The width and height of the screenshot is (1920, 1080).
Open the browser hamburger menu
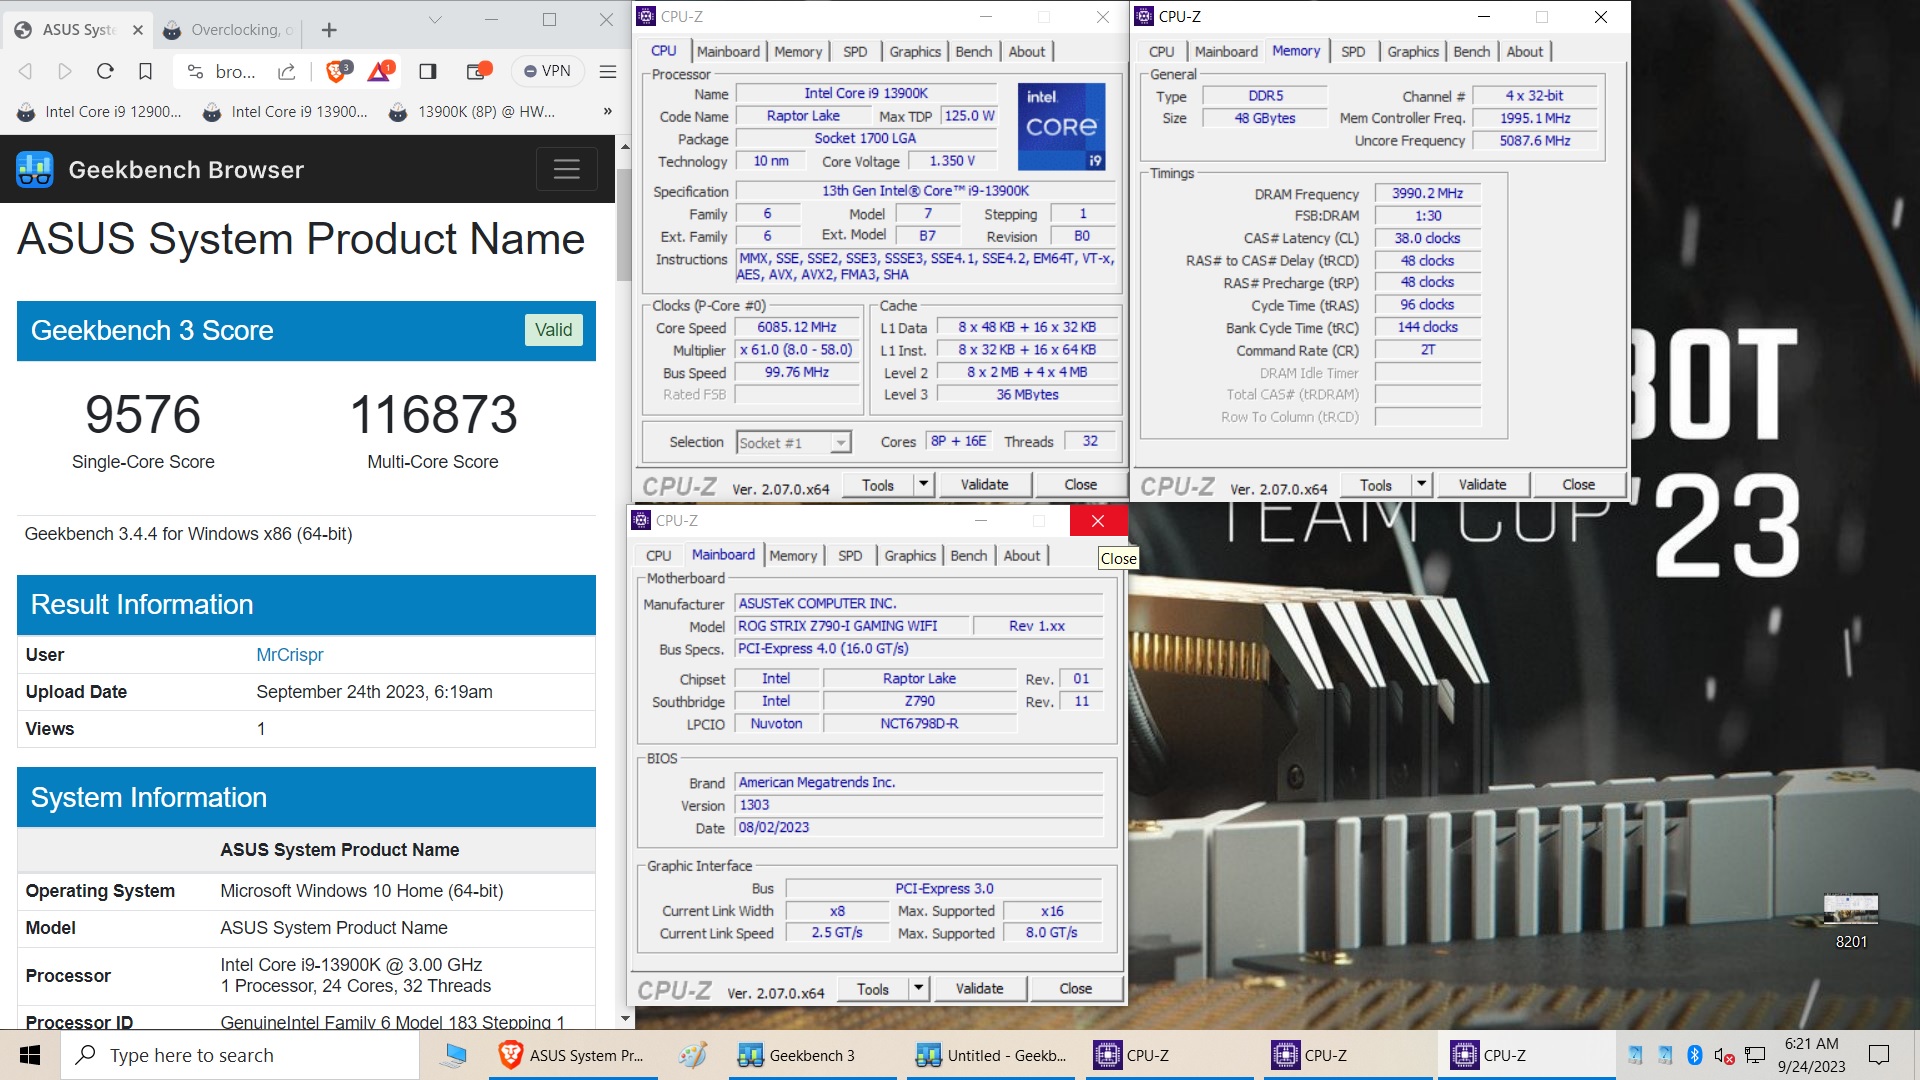pos(607,71)
